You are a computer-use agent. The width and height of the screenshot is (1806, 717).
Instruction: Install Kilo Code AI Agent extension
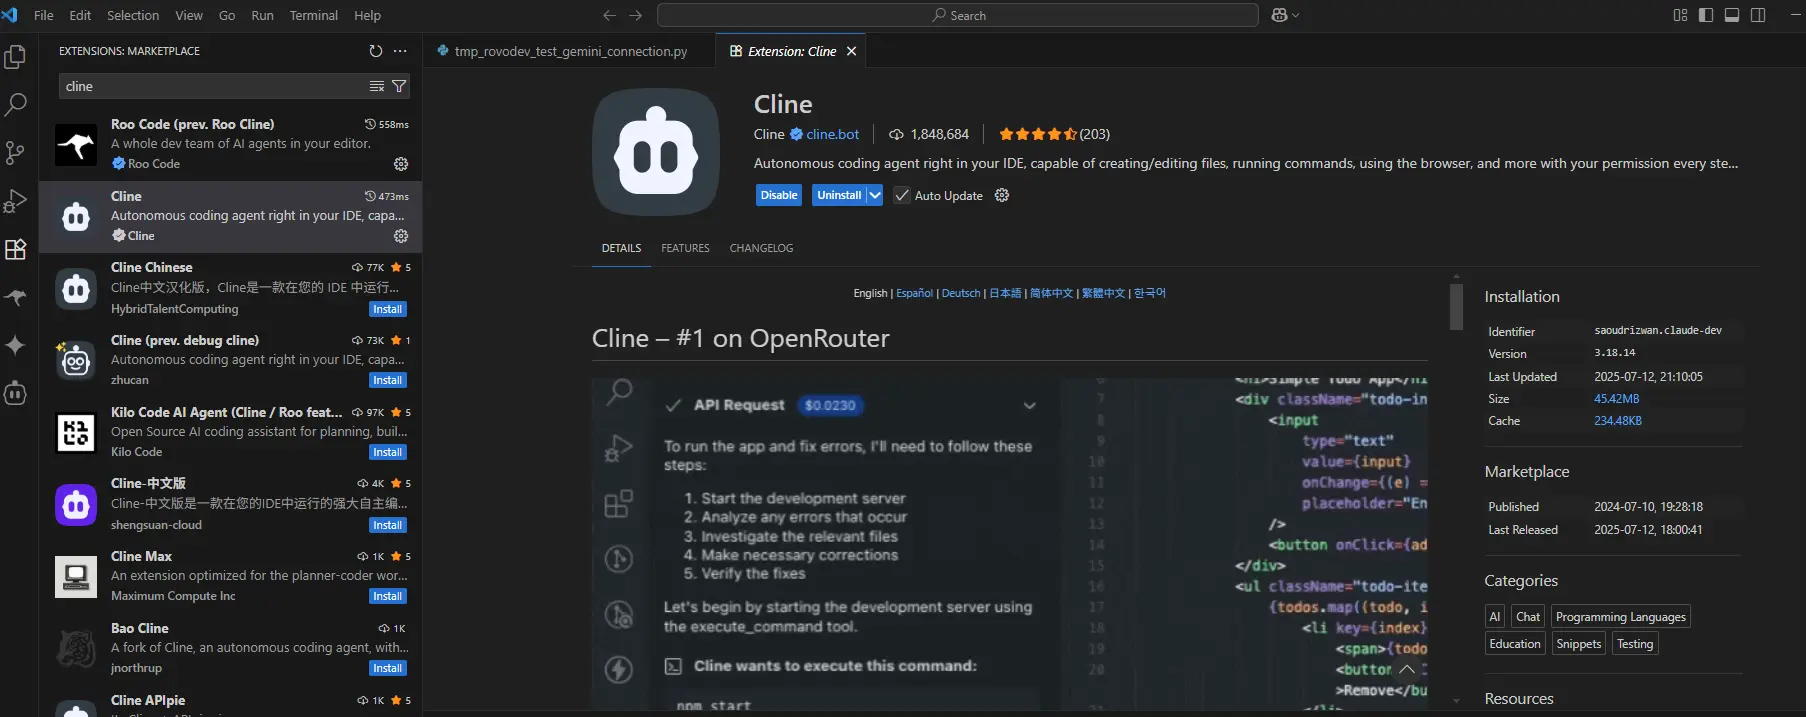[388, 452]
